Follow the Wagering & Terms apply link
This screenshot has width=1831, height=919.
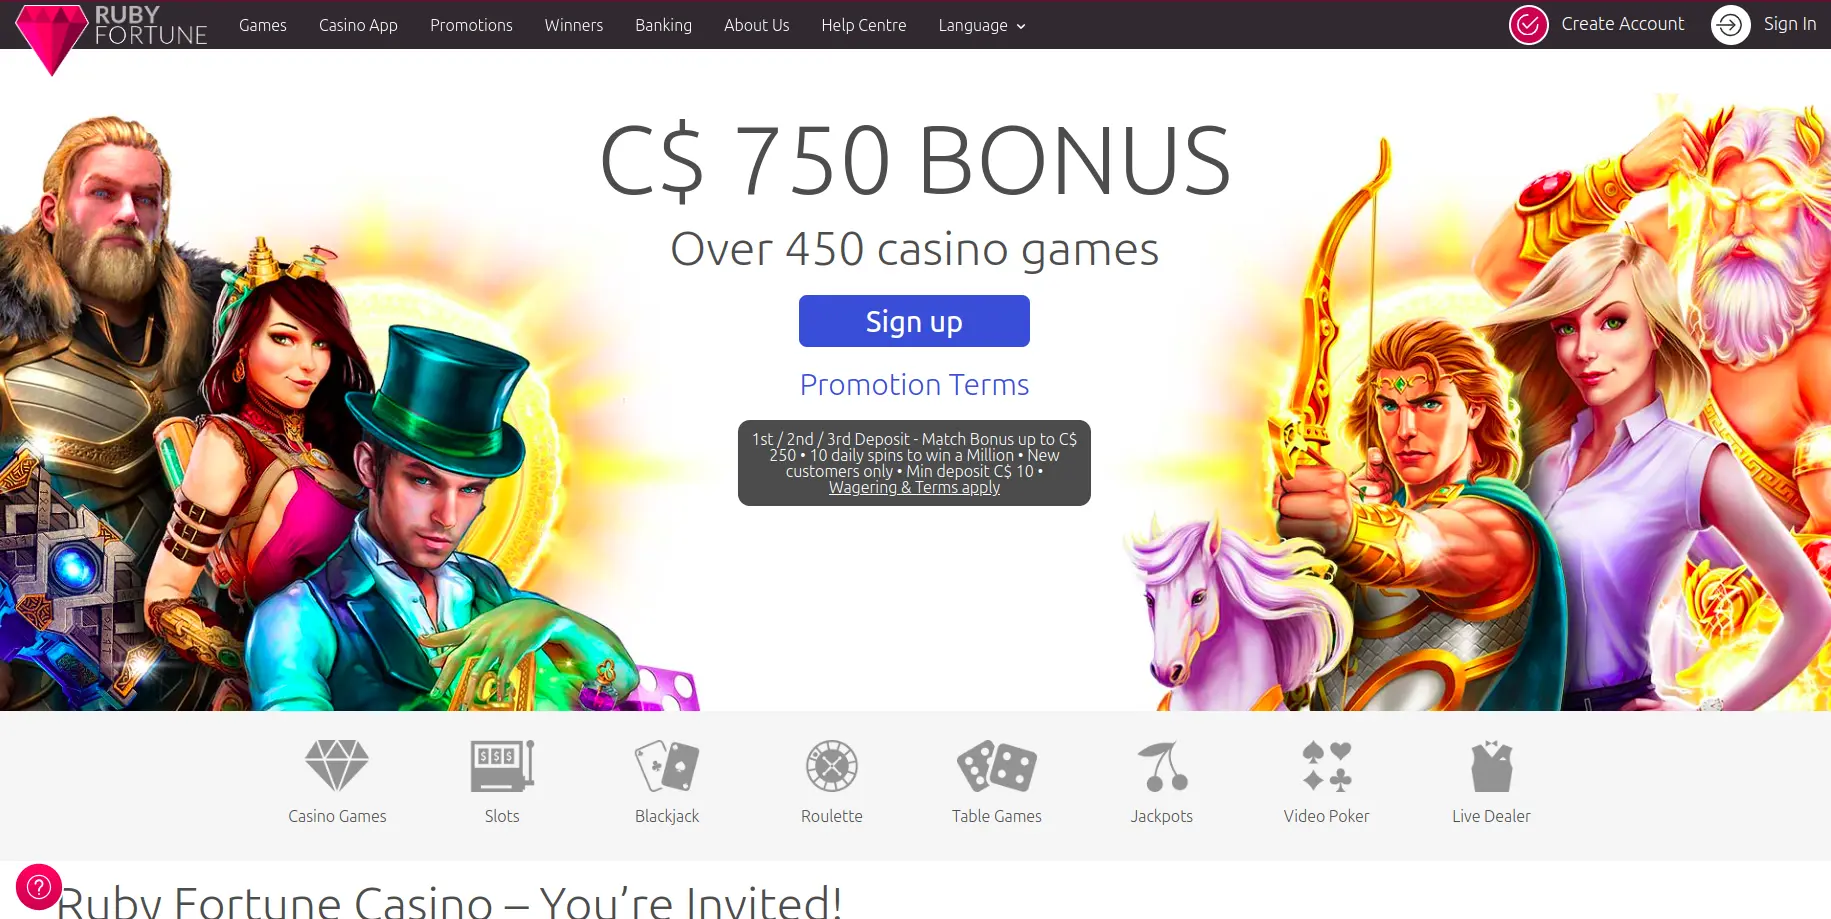914,487
